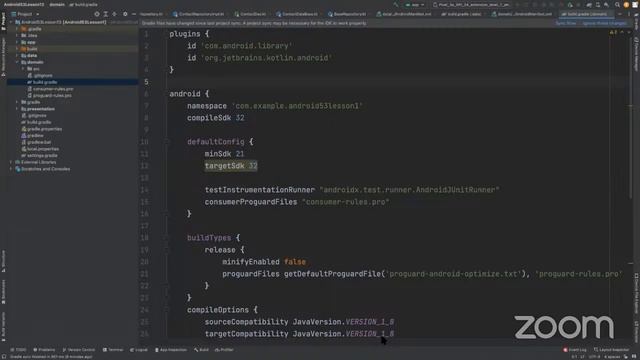Click Expand All in Project panel
The width and height of the screenshot is (640, 360).
tap(106, 14)
